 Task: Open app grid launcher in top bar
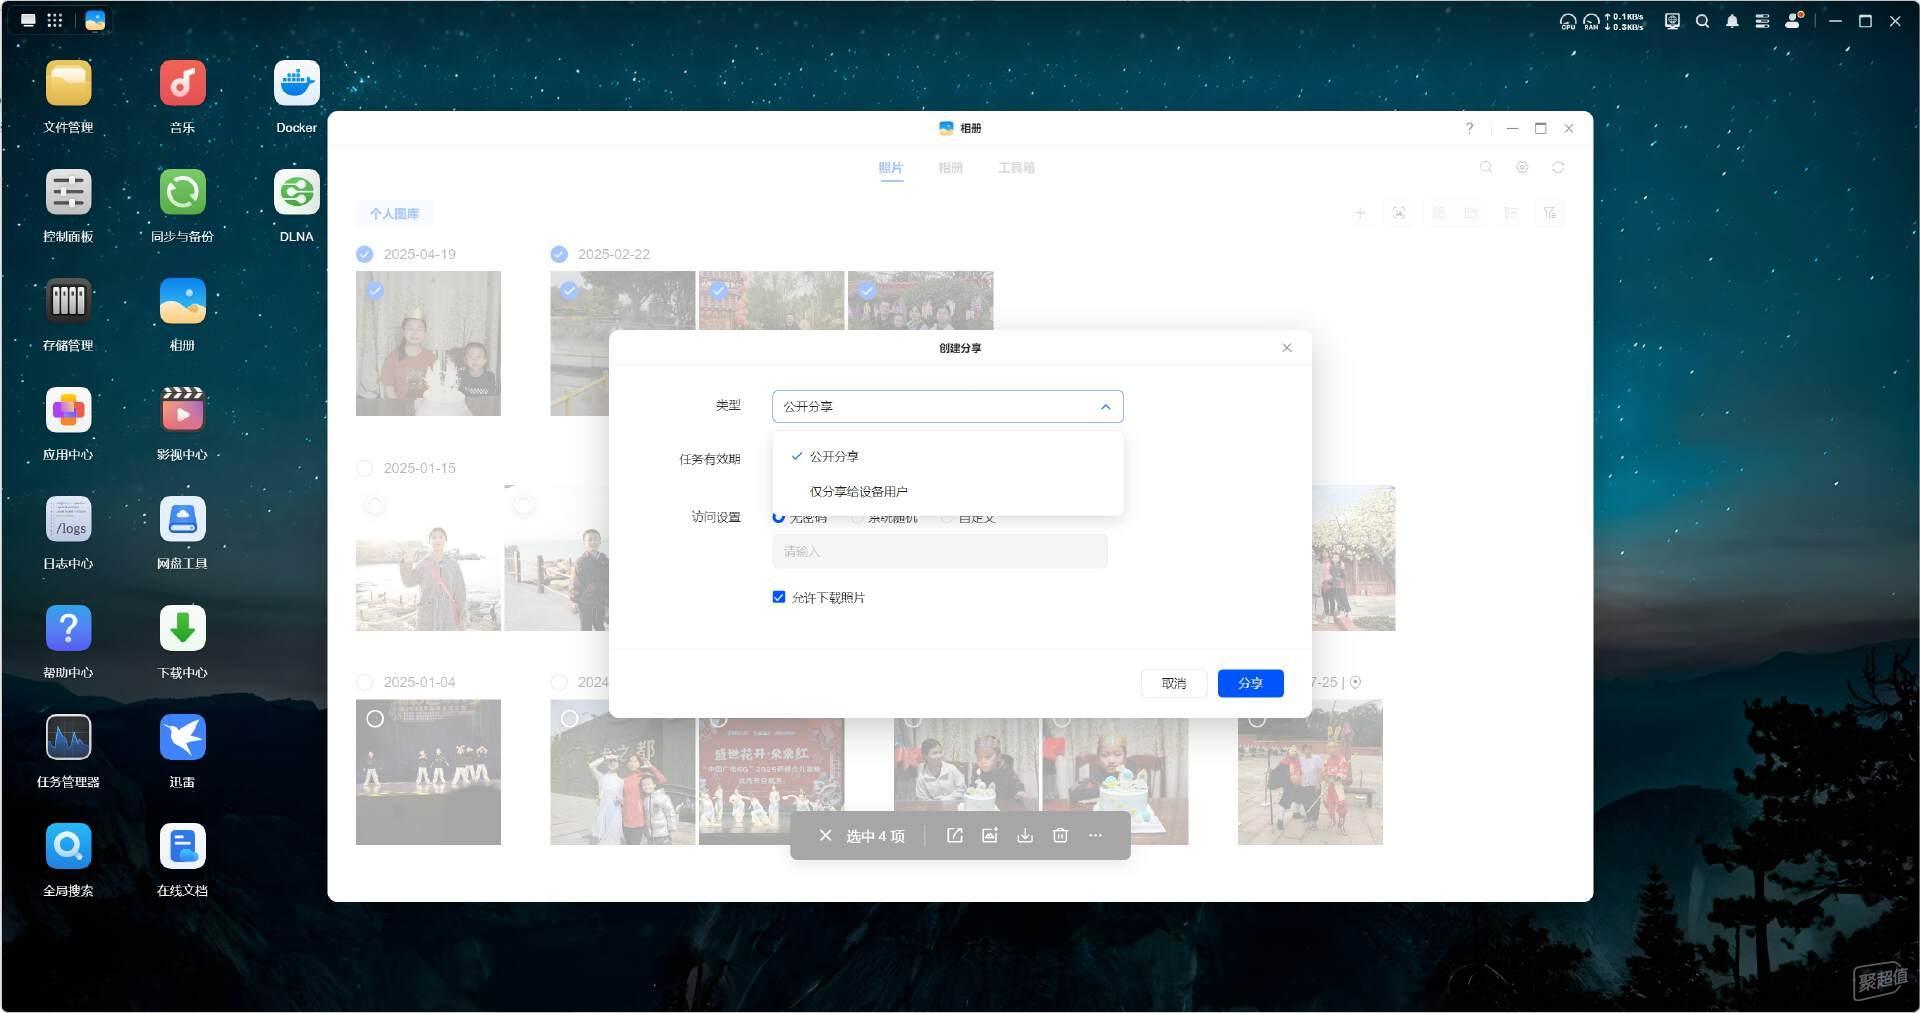tap(55, 20)
